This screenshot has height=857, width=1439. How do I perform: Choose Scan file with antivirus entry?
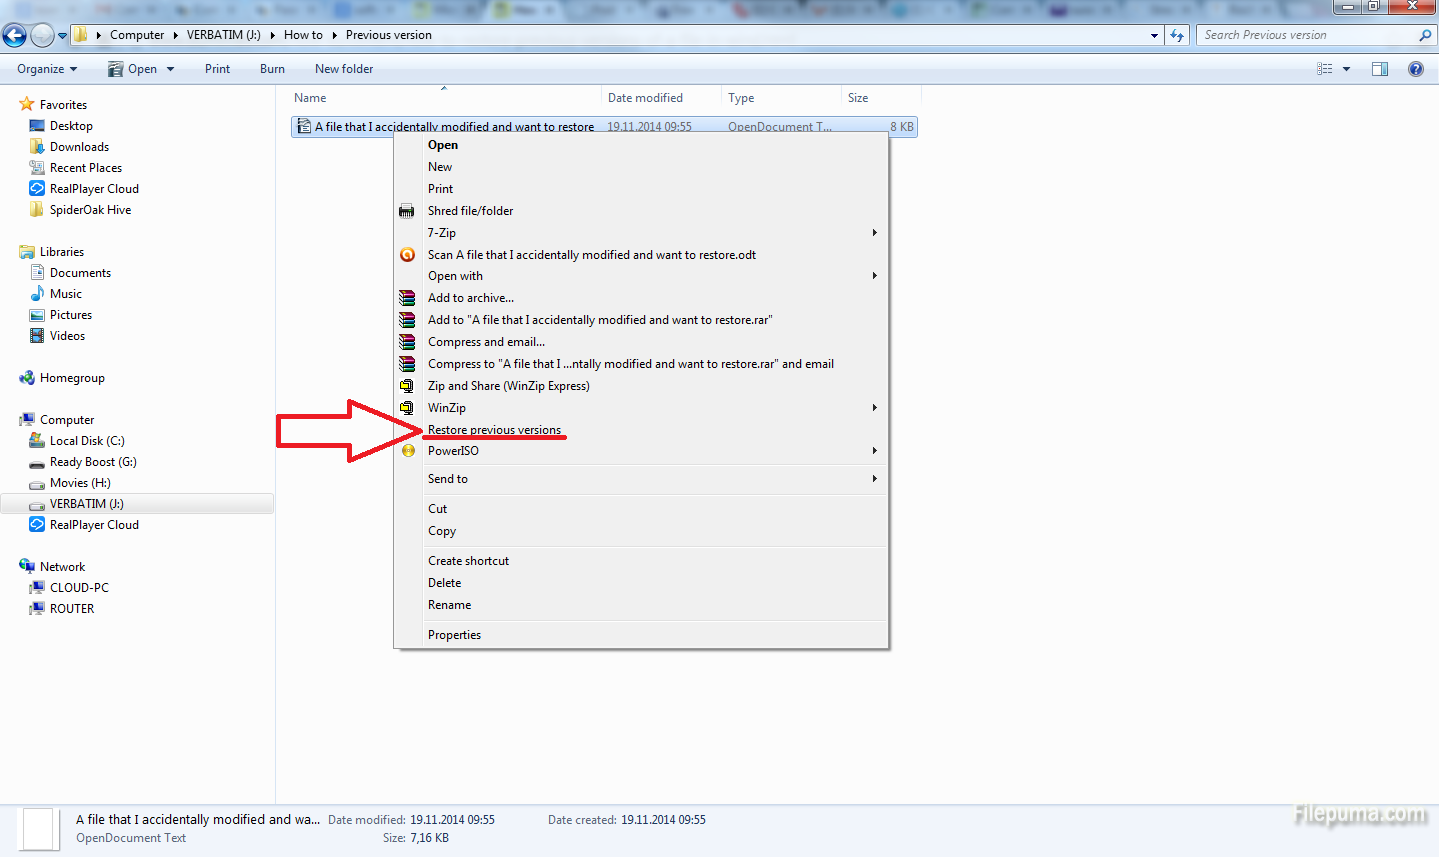[641, 255]
